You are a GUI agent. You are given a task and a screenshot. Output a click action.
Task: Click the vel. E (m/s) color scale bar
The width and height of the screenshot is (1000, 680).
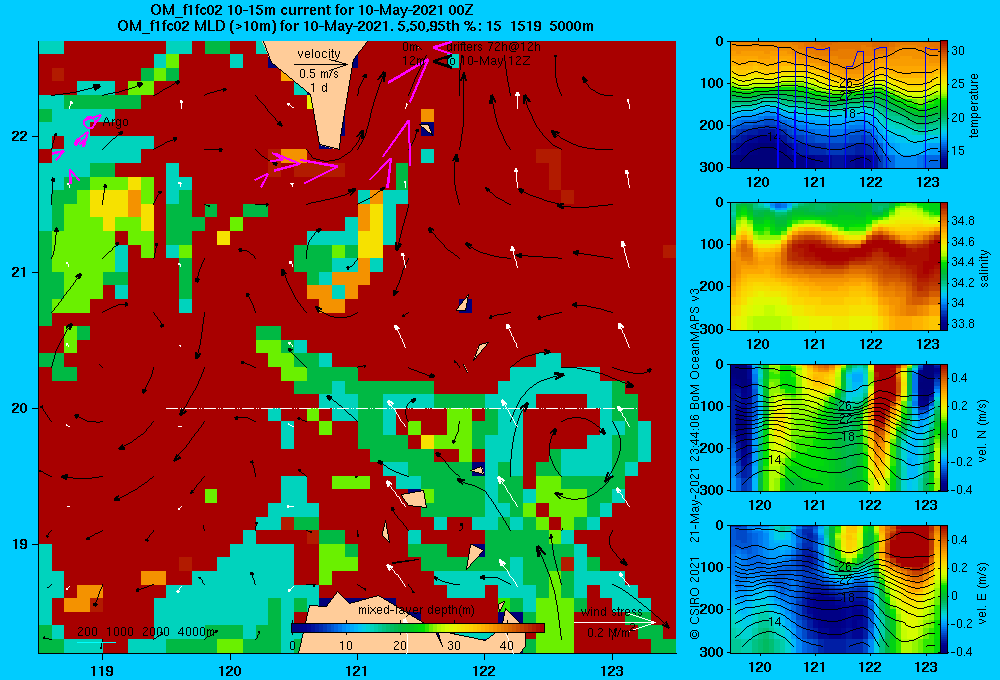(944, 589)
